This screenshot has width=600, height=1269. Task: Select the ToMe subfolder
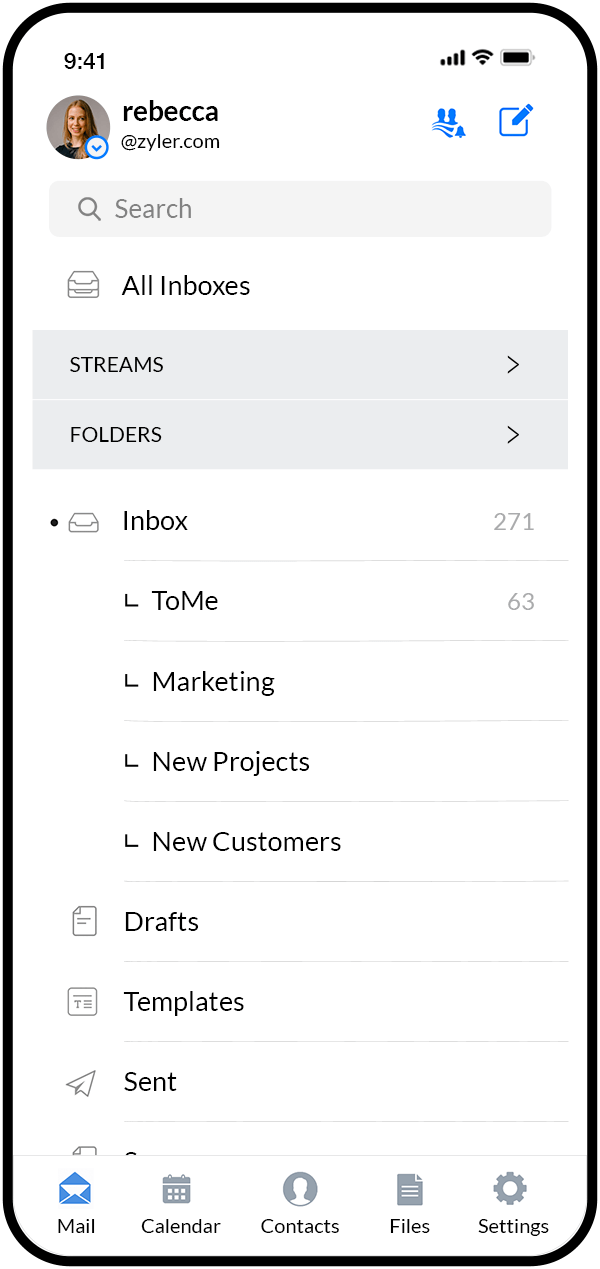coord(184,600)
